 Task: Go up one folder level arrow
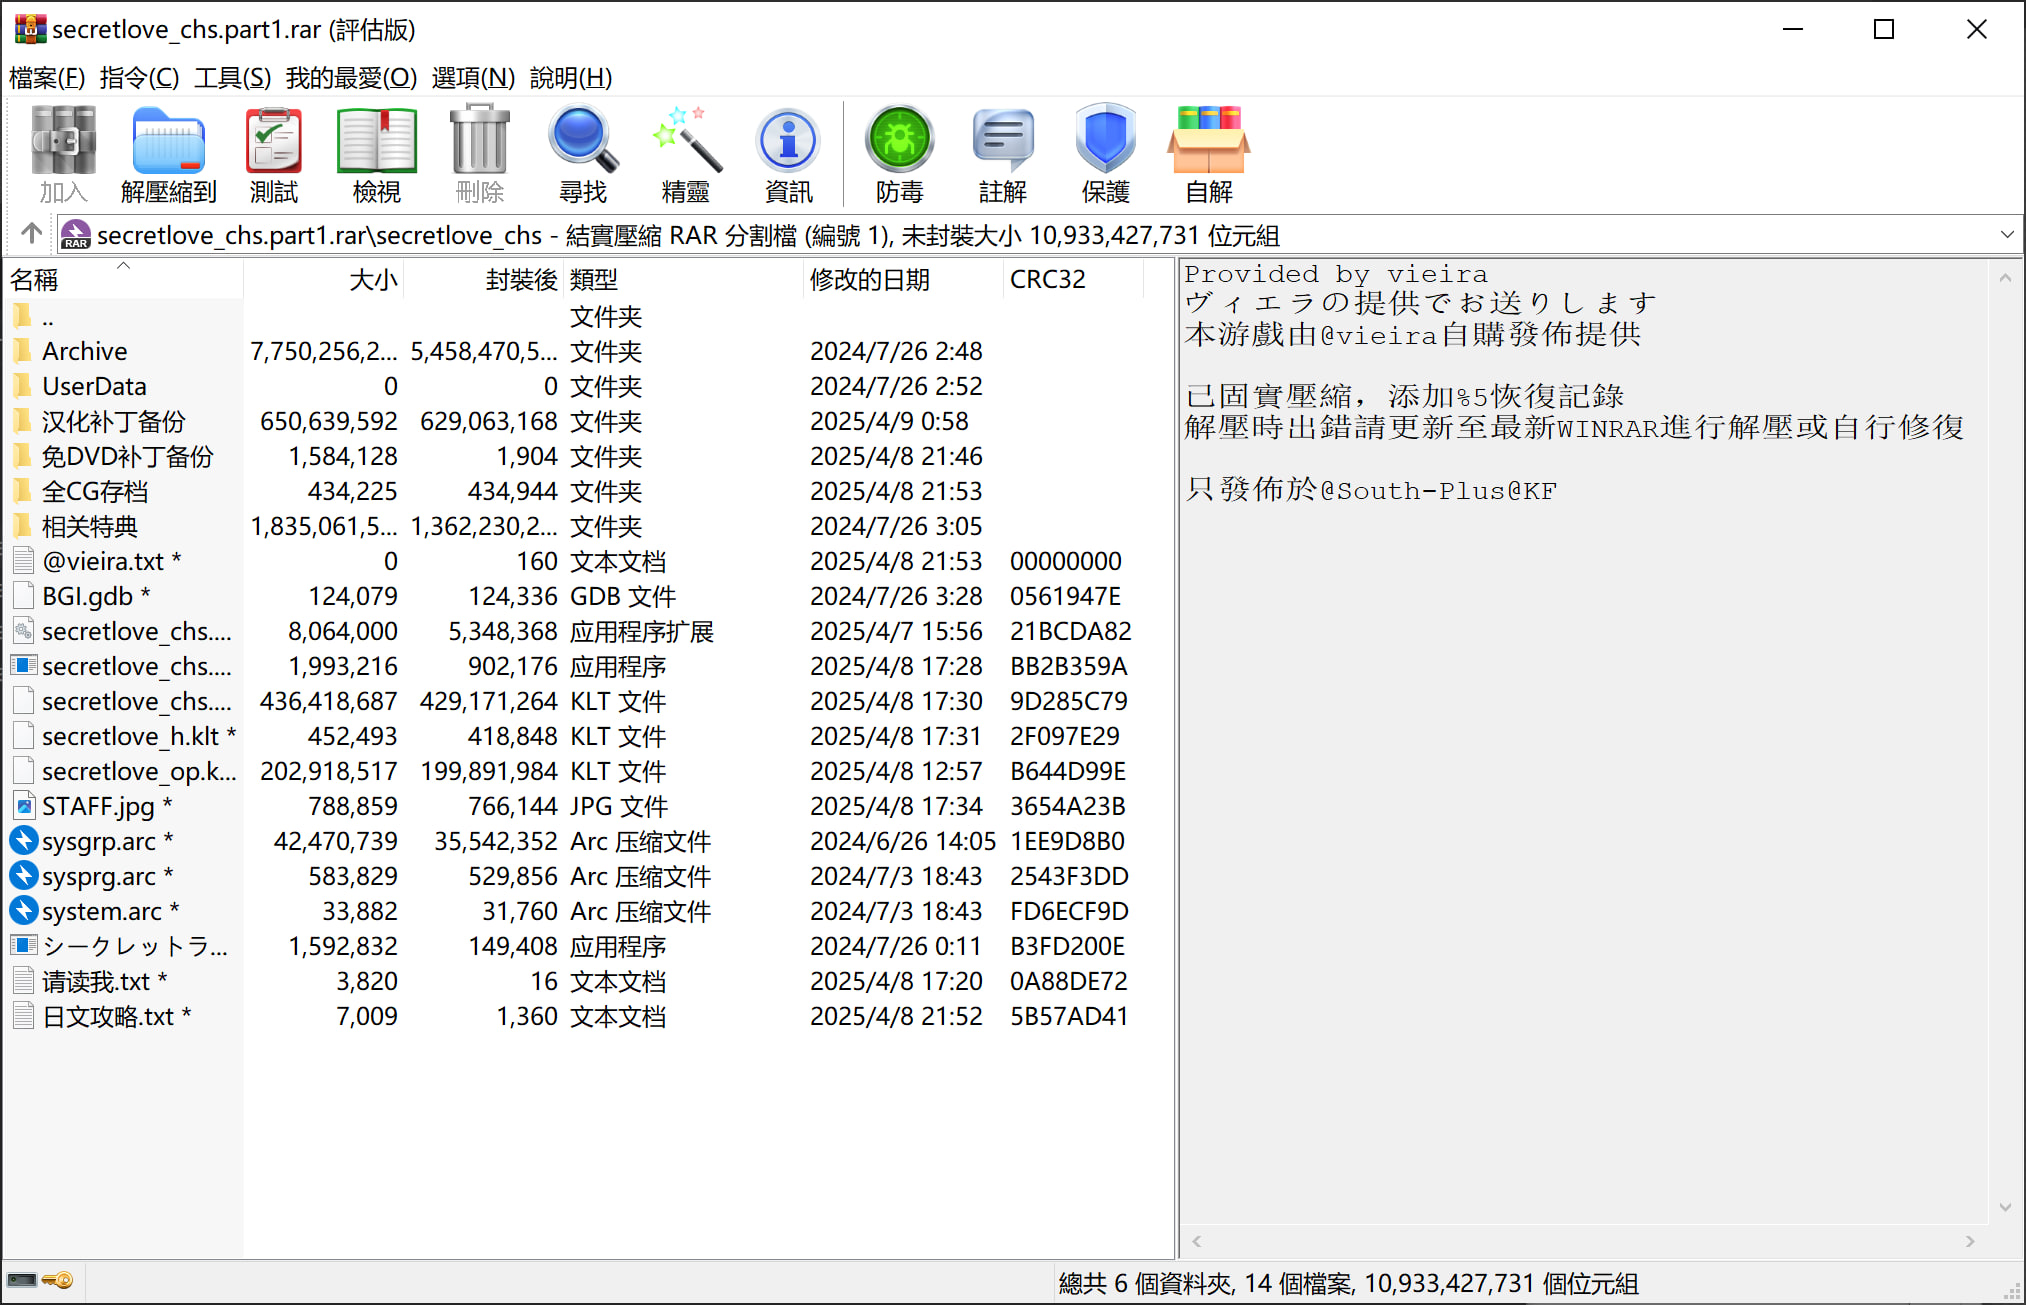coord(31,234)
